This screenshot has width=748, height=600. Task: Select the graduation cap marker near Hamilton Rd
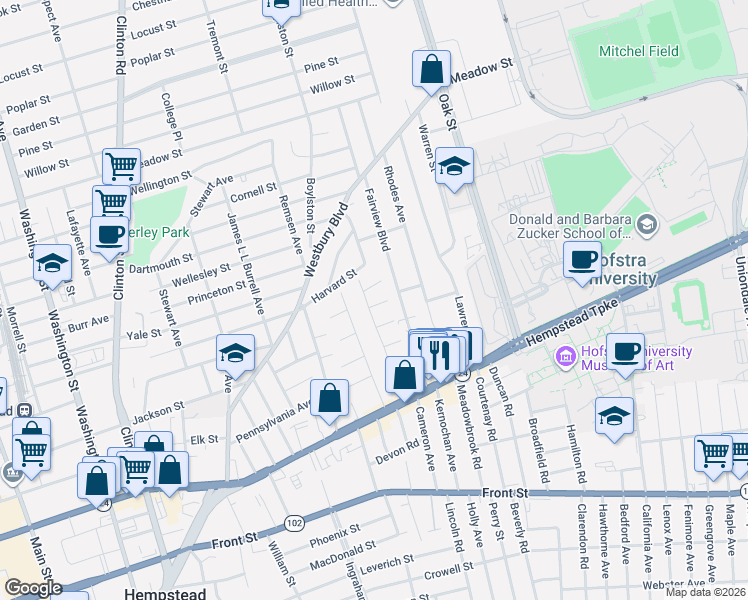(614, 417)
